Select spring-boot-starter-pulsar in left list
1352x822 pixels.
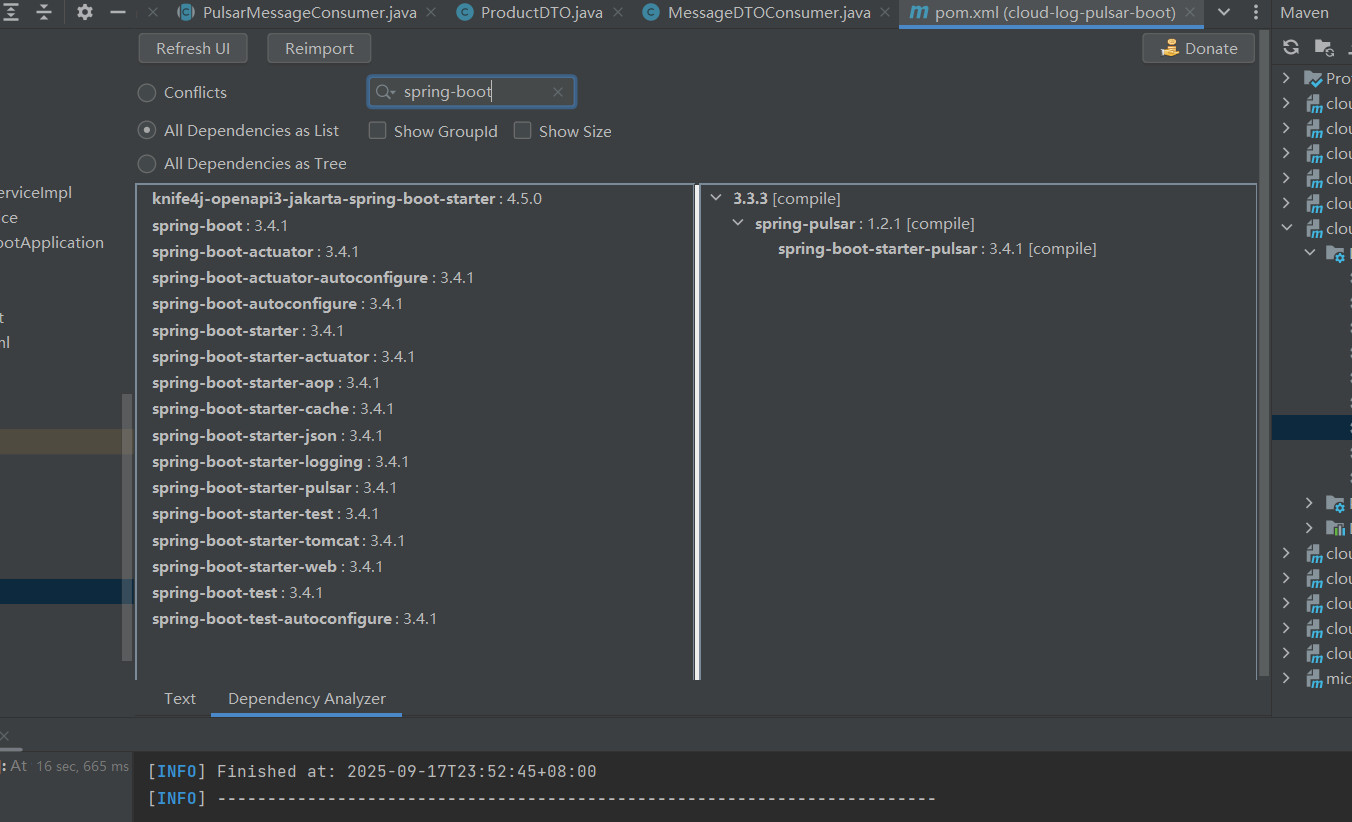point(274,488)
